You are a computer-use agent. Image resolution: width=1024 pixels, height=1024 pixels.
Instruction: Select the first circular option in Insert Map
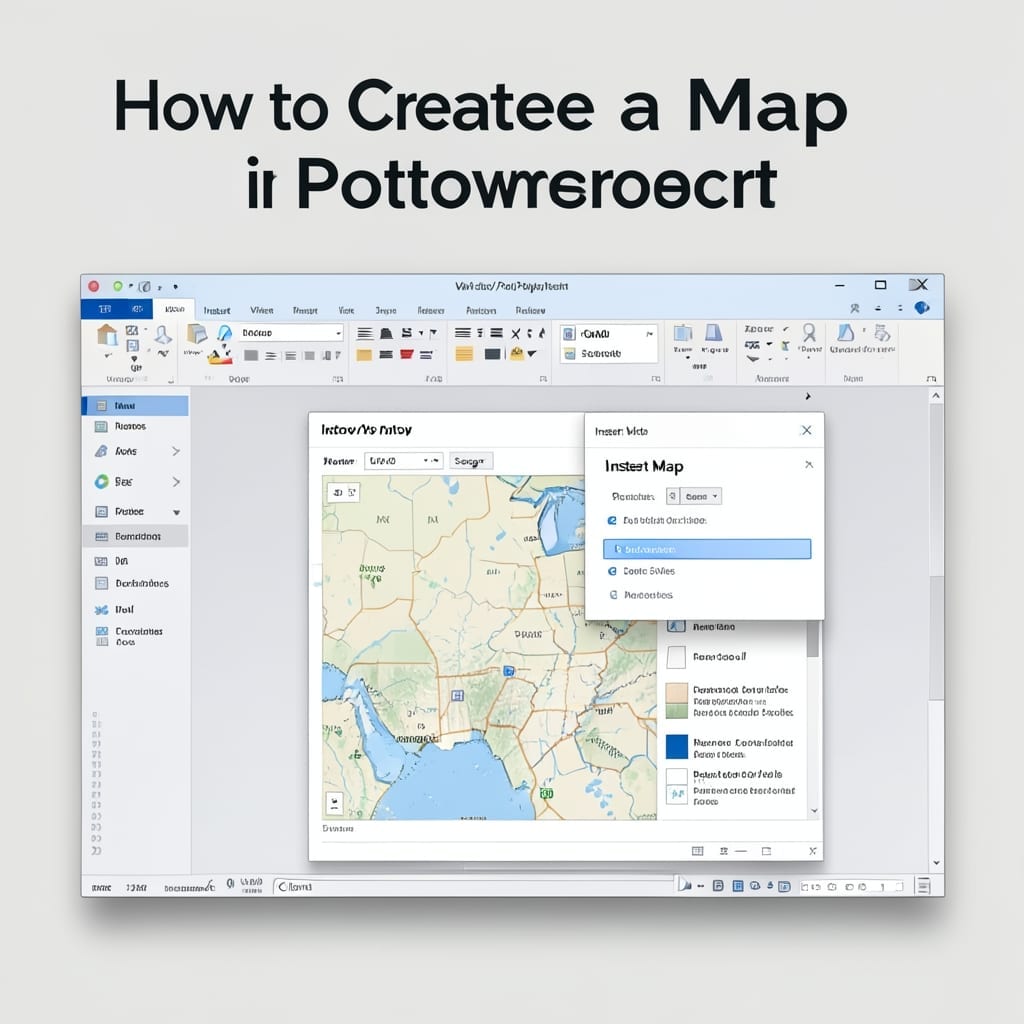[657, 520]
